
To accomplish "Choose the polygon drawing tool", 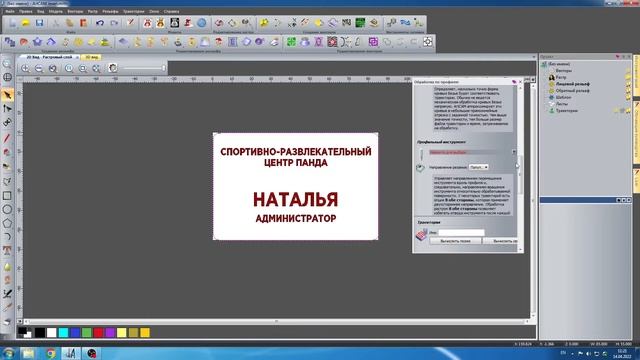I will (x=7, y=223).
